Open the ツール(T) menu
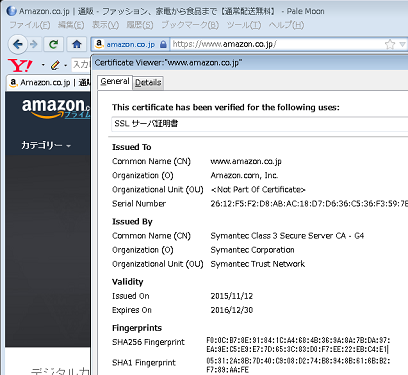This screenshot has width=408, height=375. (244, 25)
